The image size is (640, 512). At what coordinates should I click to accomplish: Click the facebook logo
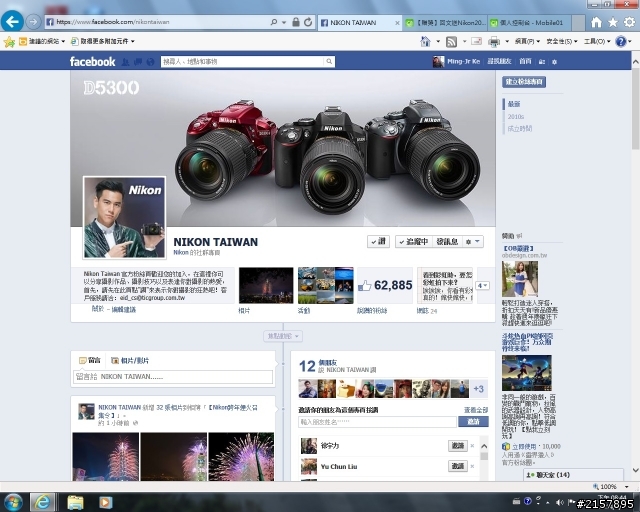pos(93,62)
